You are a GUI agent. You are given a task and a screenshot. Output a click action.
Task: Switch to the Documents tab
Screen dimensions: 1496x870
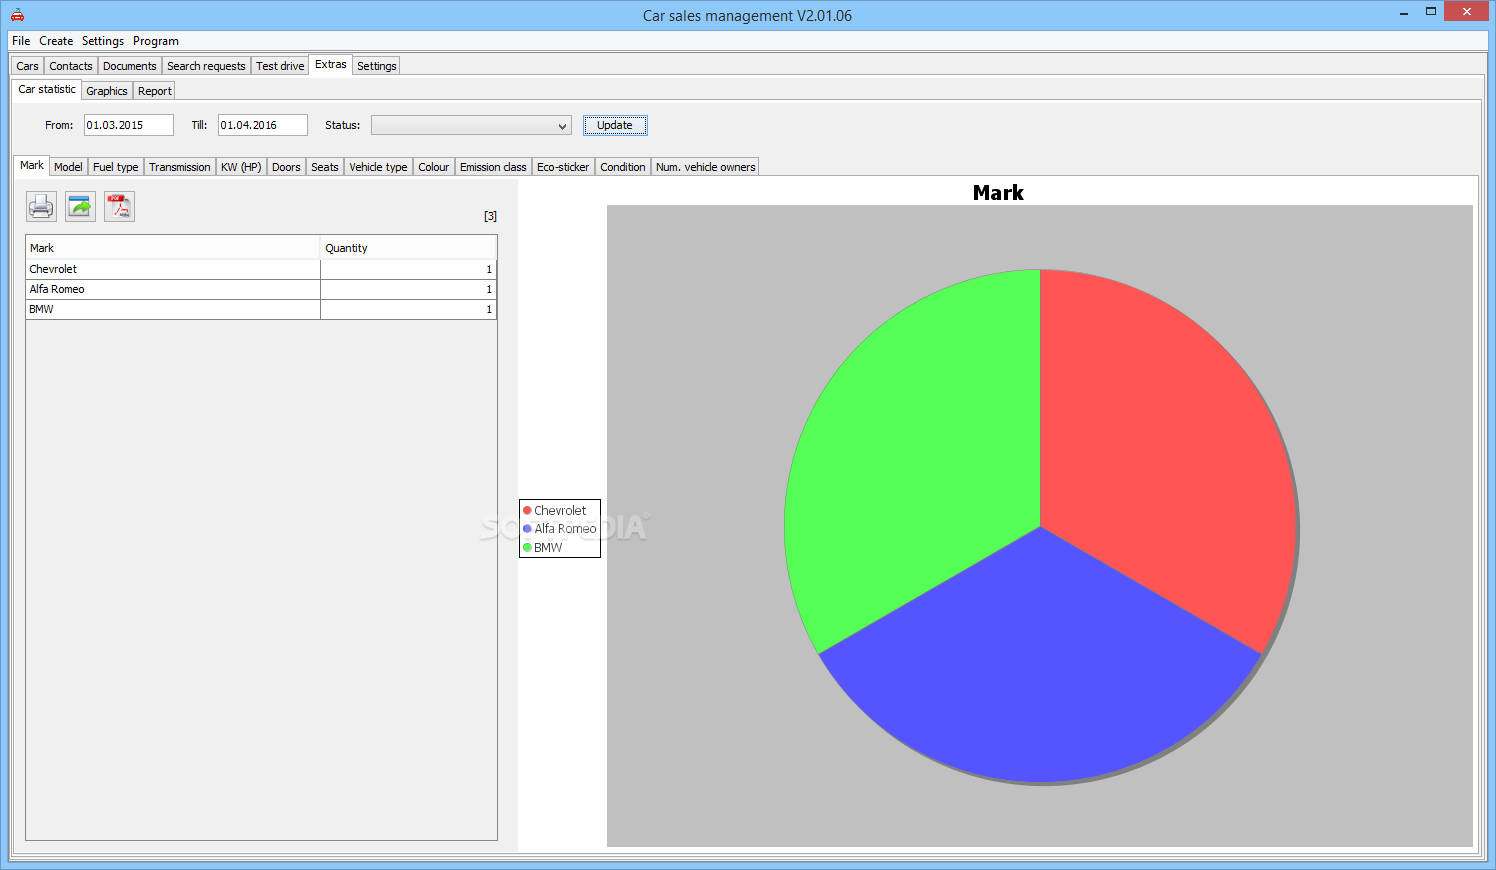coord(130,66)
